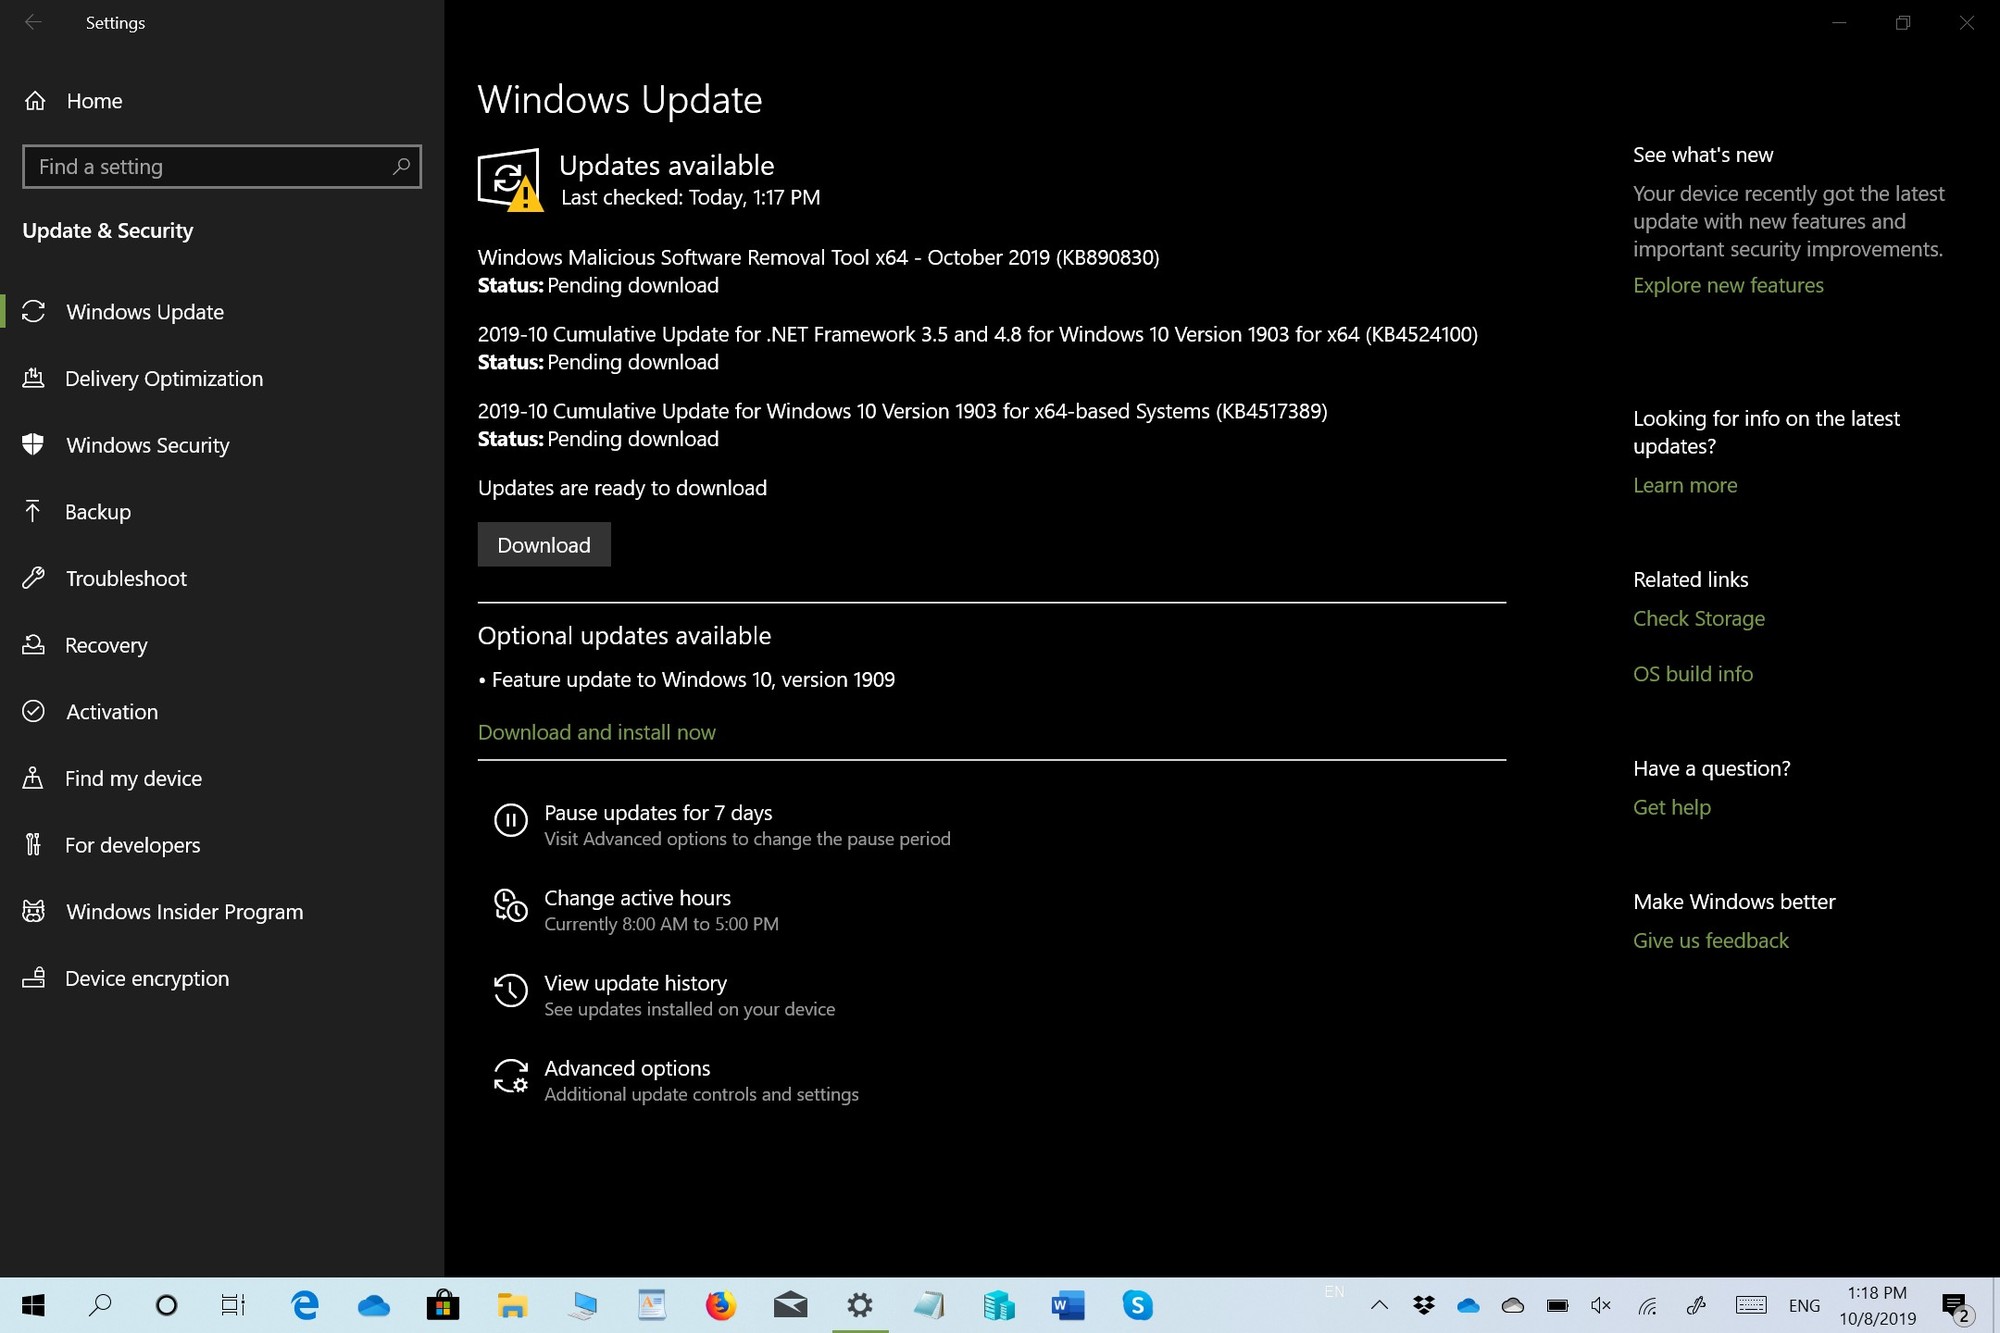2000x1333 pixels.
Task: Click the Give us feedback link
Action: click(1711, 940)
